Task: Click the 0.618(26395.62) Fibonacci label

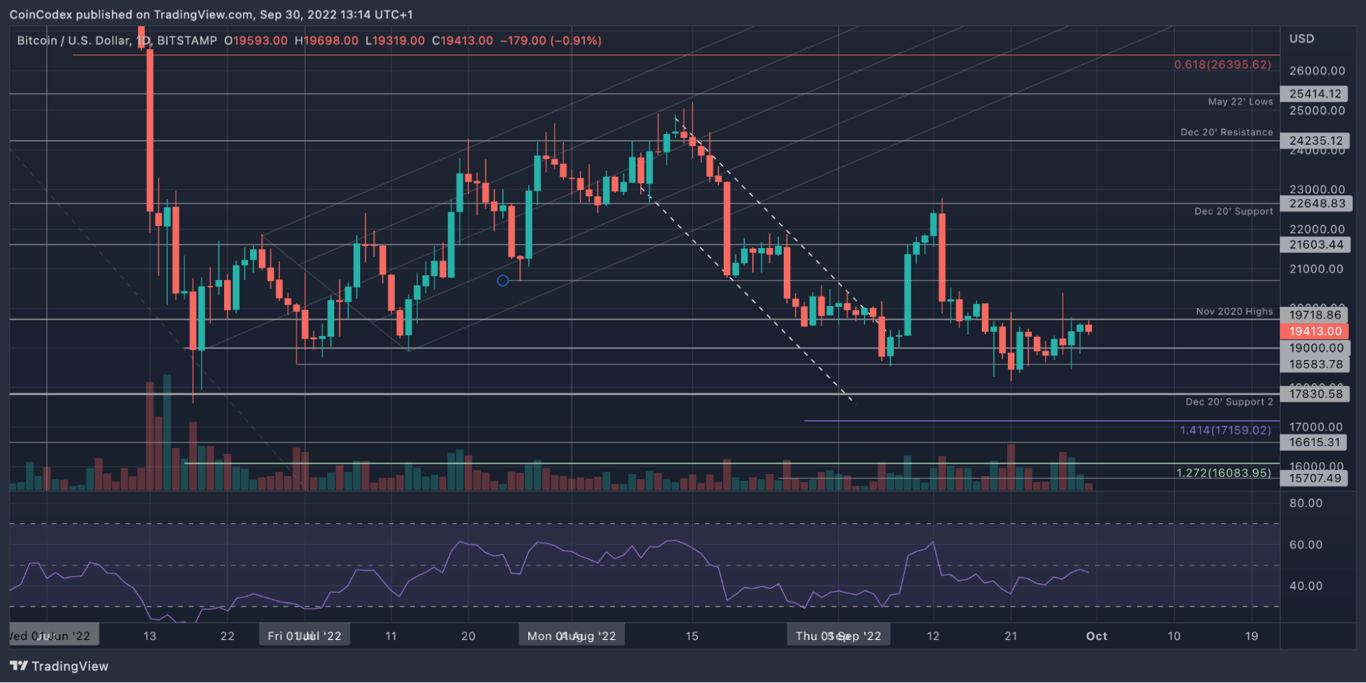Action: pos(1222,65)
